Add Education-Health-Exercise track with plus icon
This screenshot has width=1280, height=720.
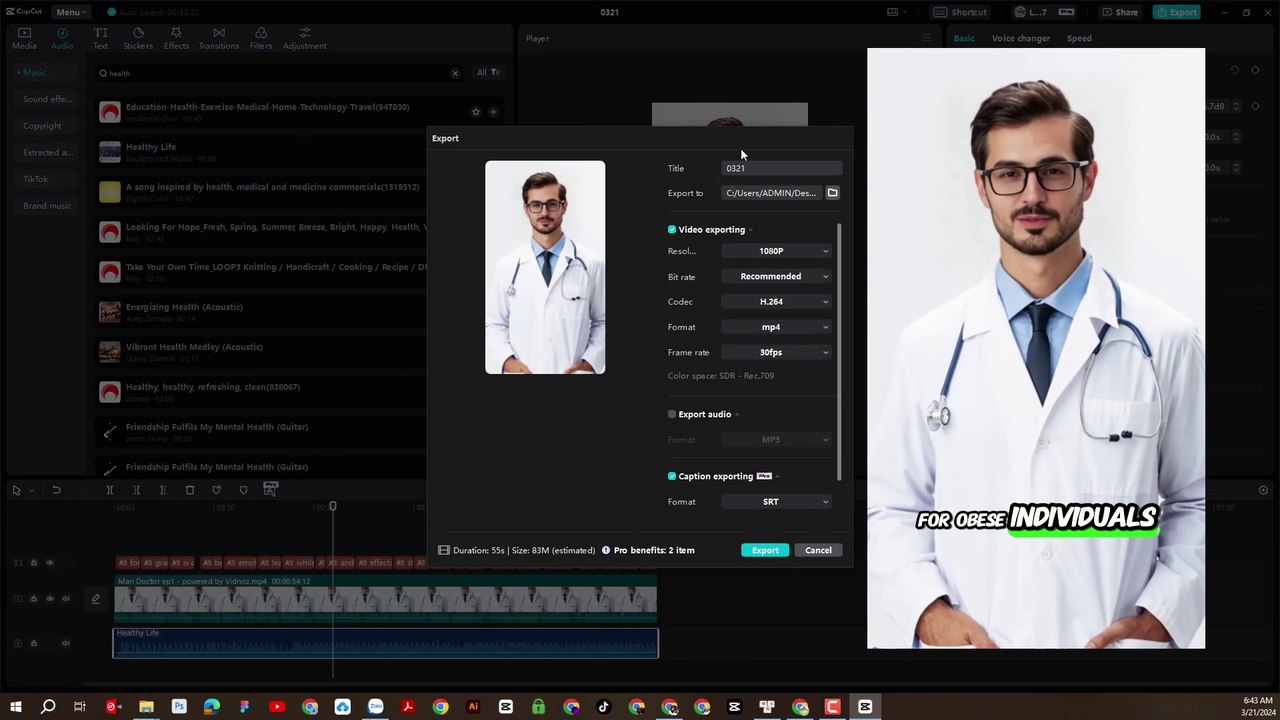[x=493, y=112]
